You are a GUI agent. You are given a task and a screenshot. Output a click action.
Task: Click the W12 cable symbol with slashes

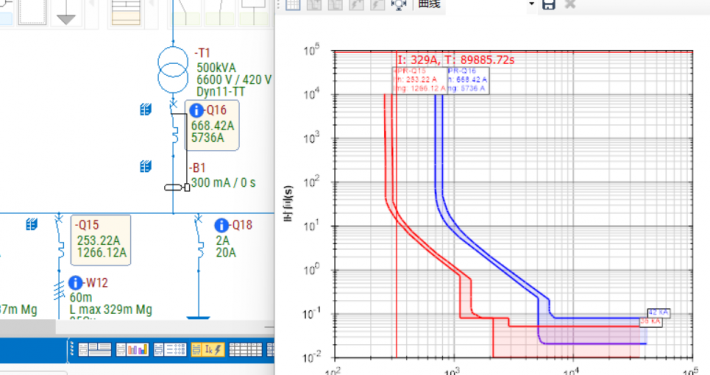pyautogui.click(x=59, y=291)
